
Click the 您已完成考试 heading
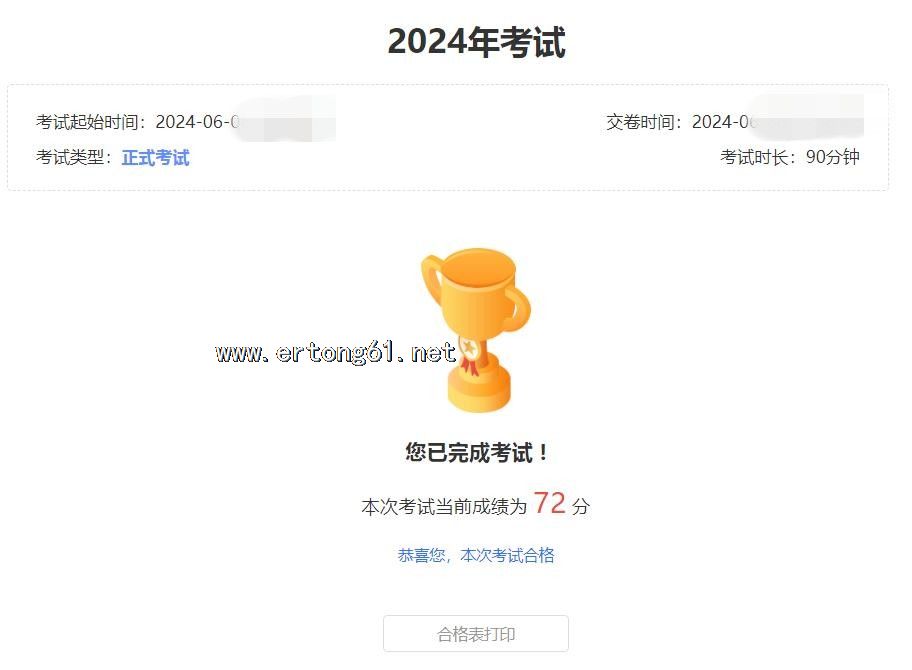click(476, 452)
